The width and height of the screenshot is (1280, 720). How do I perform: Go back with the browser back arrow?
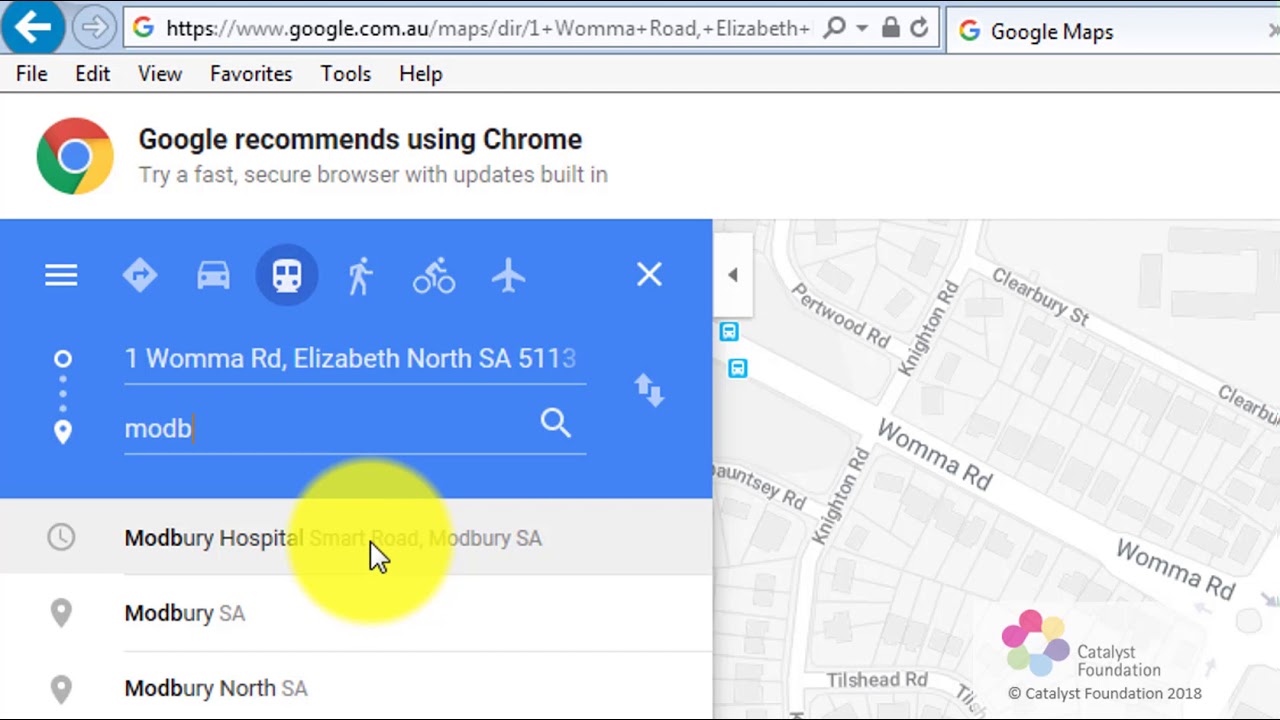31,27
